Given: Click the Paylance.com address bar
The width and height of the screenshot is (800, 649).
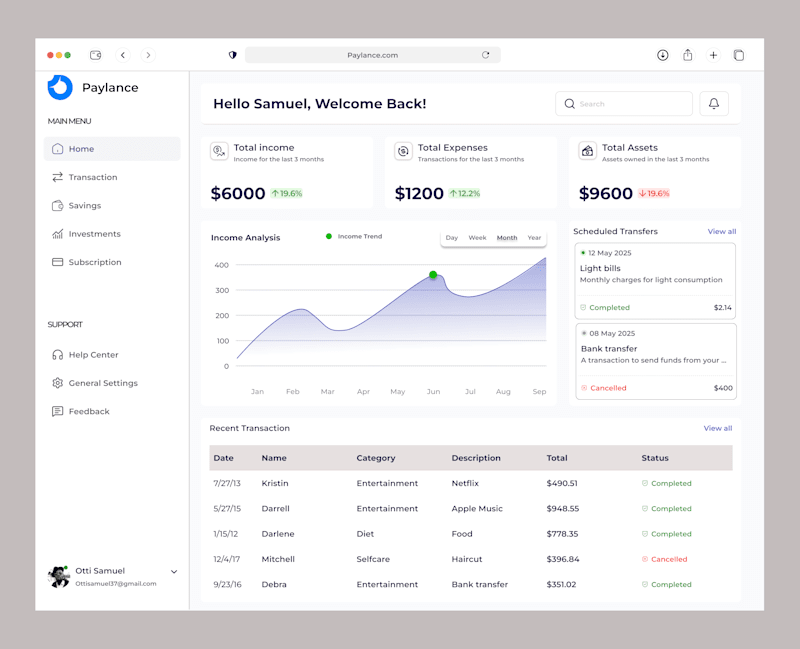Looking at the screenshot, I should click(x=372, y=55).
